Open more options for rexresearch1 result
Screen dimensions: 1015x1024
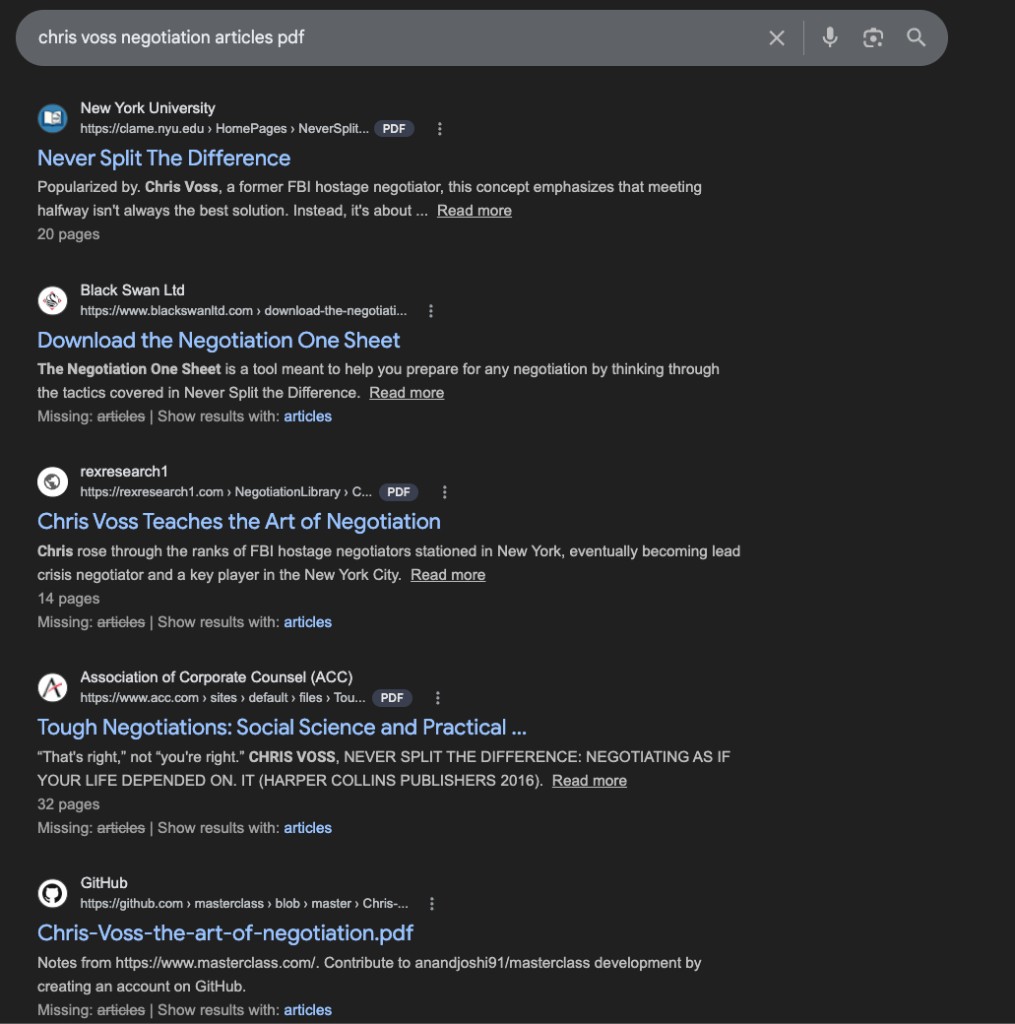coord(445,492)
